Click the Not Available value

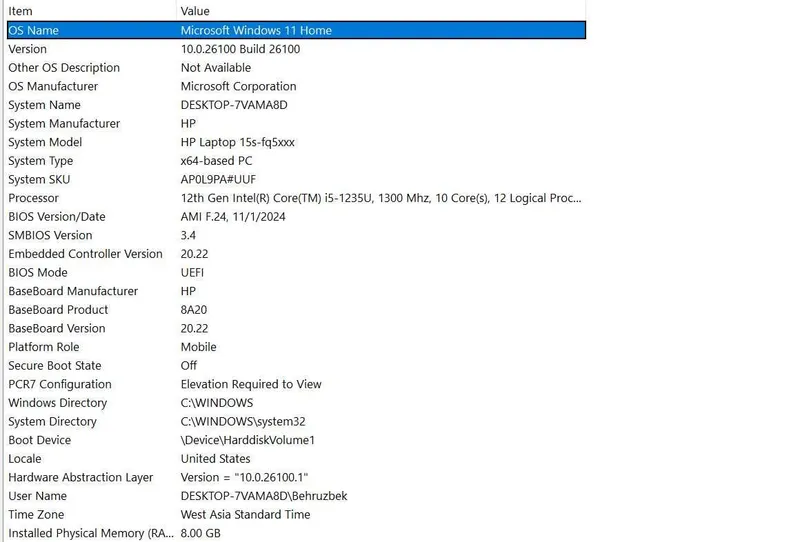coord(216,67)
